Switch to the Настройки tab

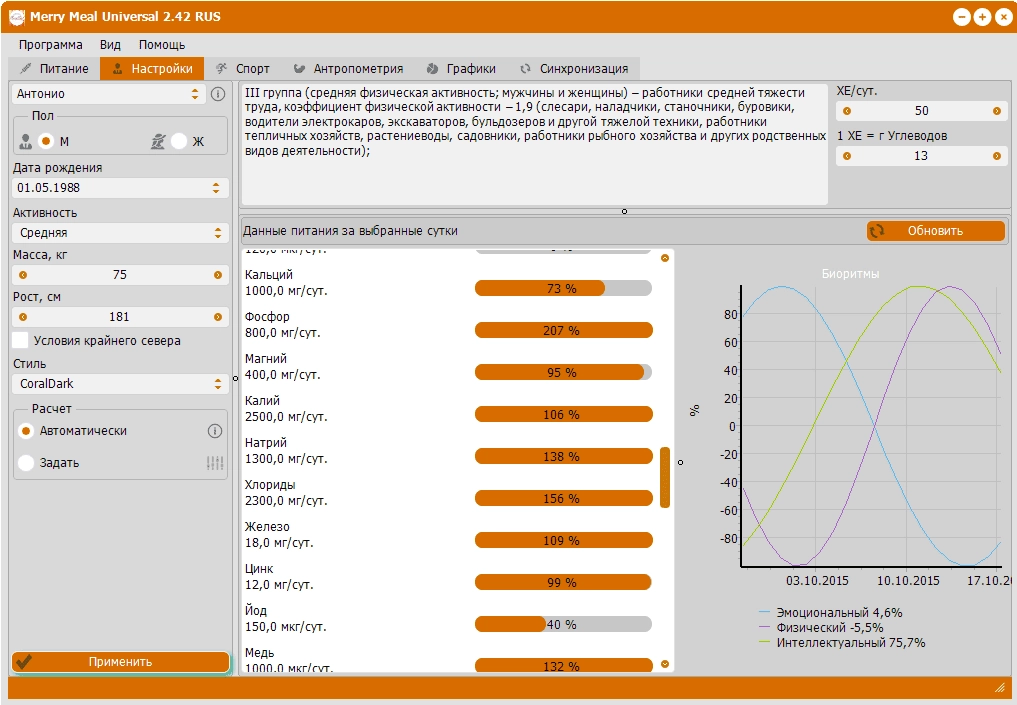click(x=152, y=69)
